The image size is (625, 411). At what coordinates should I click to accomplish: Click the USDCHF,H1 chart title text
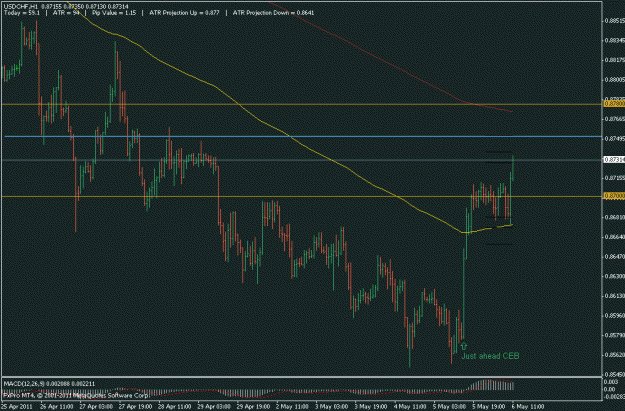click(x=20, y=7)
